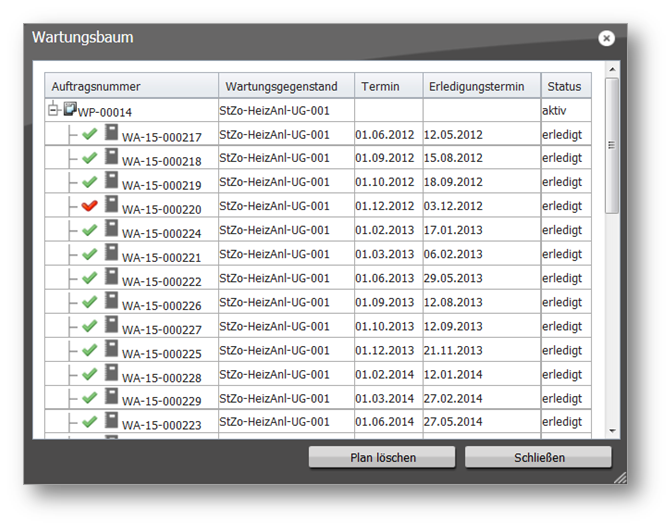Click the dialog resize grip corner
Viewport: 671px width, 528px height.
pyautogui.click(x=620, y=478)
